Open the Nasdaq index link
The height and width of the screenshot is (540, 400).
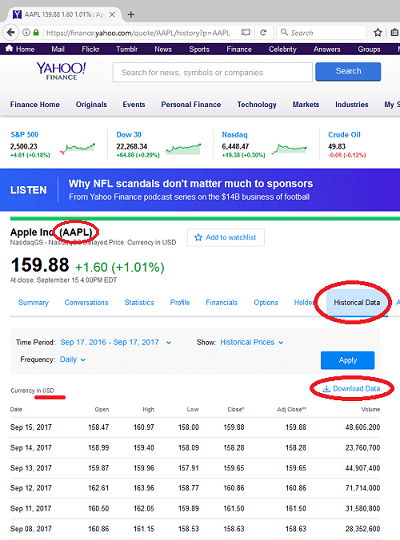point(235,135)
